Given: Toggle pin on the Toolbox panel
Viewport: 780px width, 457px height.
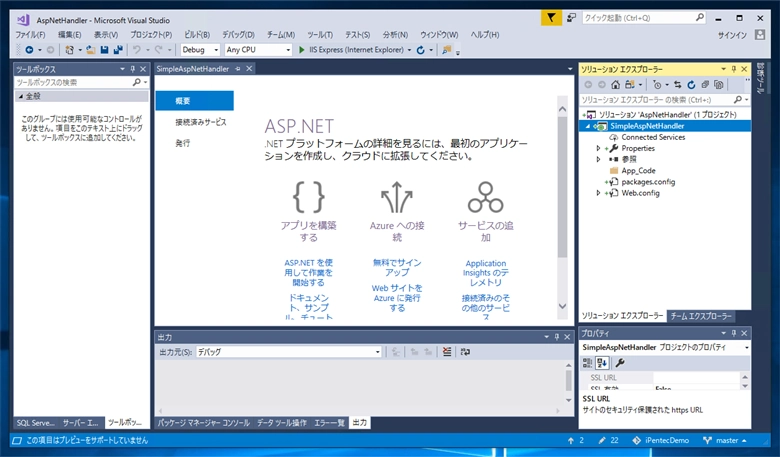Looking at the screenshot, I should (133, 69).
